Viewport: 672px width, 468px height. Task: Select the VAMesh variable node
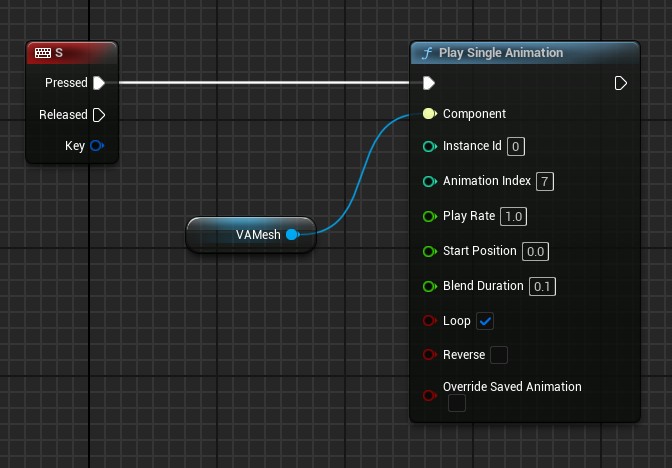click(x=251, y=234)
